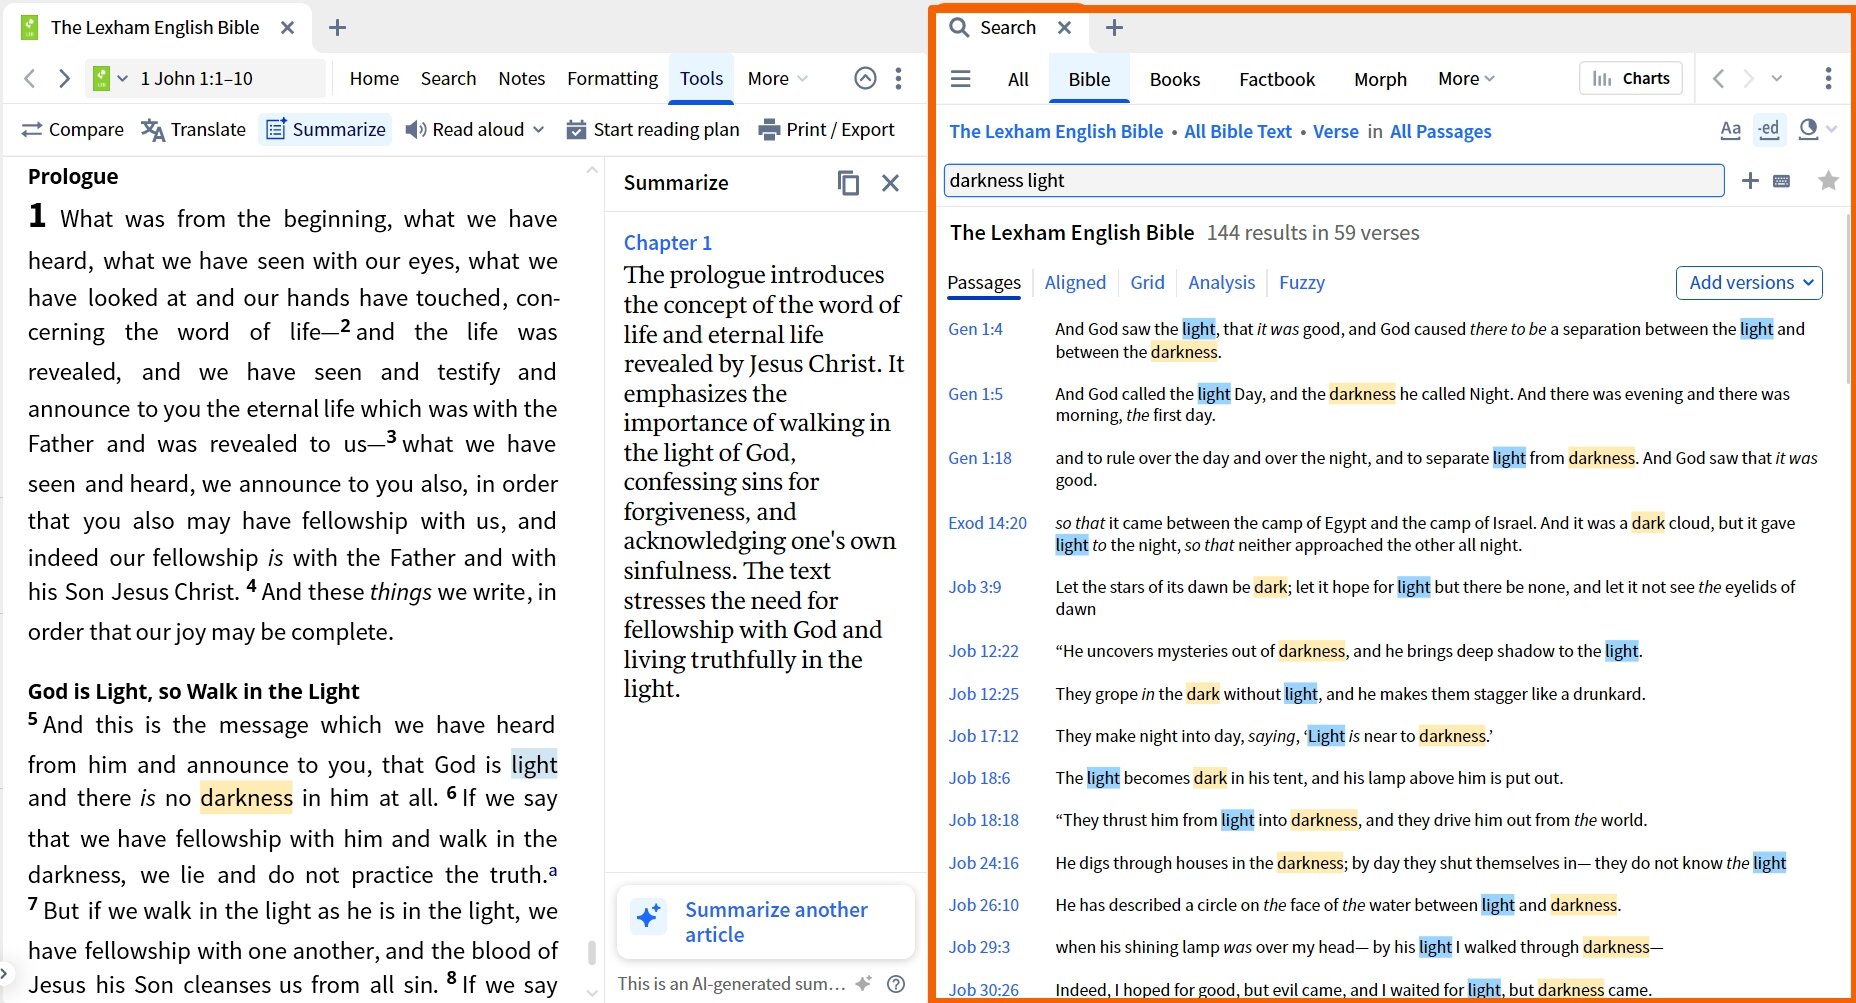Screen dimensions: 1856x1003
Task: Open the Search menu in the Bible panel
Action: click(448, 78)
